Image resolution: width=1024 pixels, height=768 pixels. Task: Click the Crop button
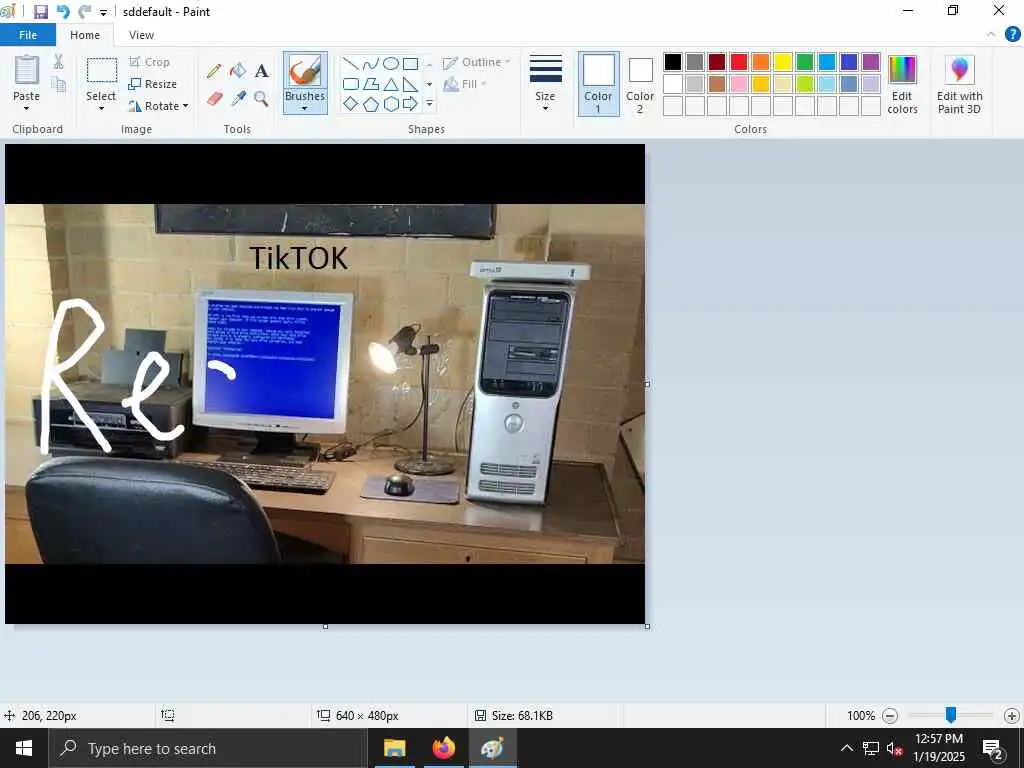tap(150, 62)
